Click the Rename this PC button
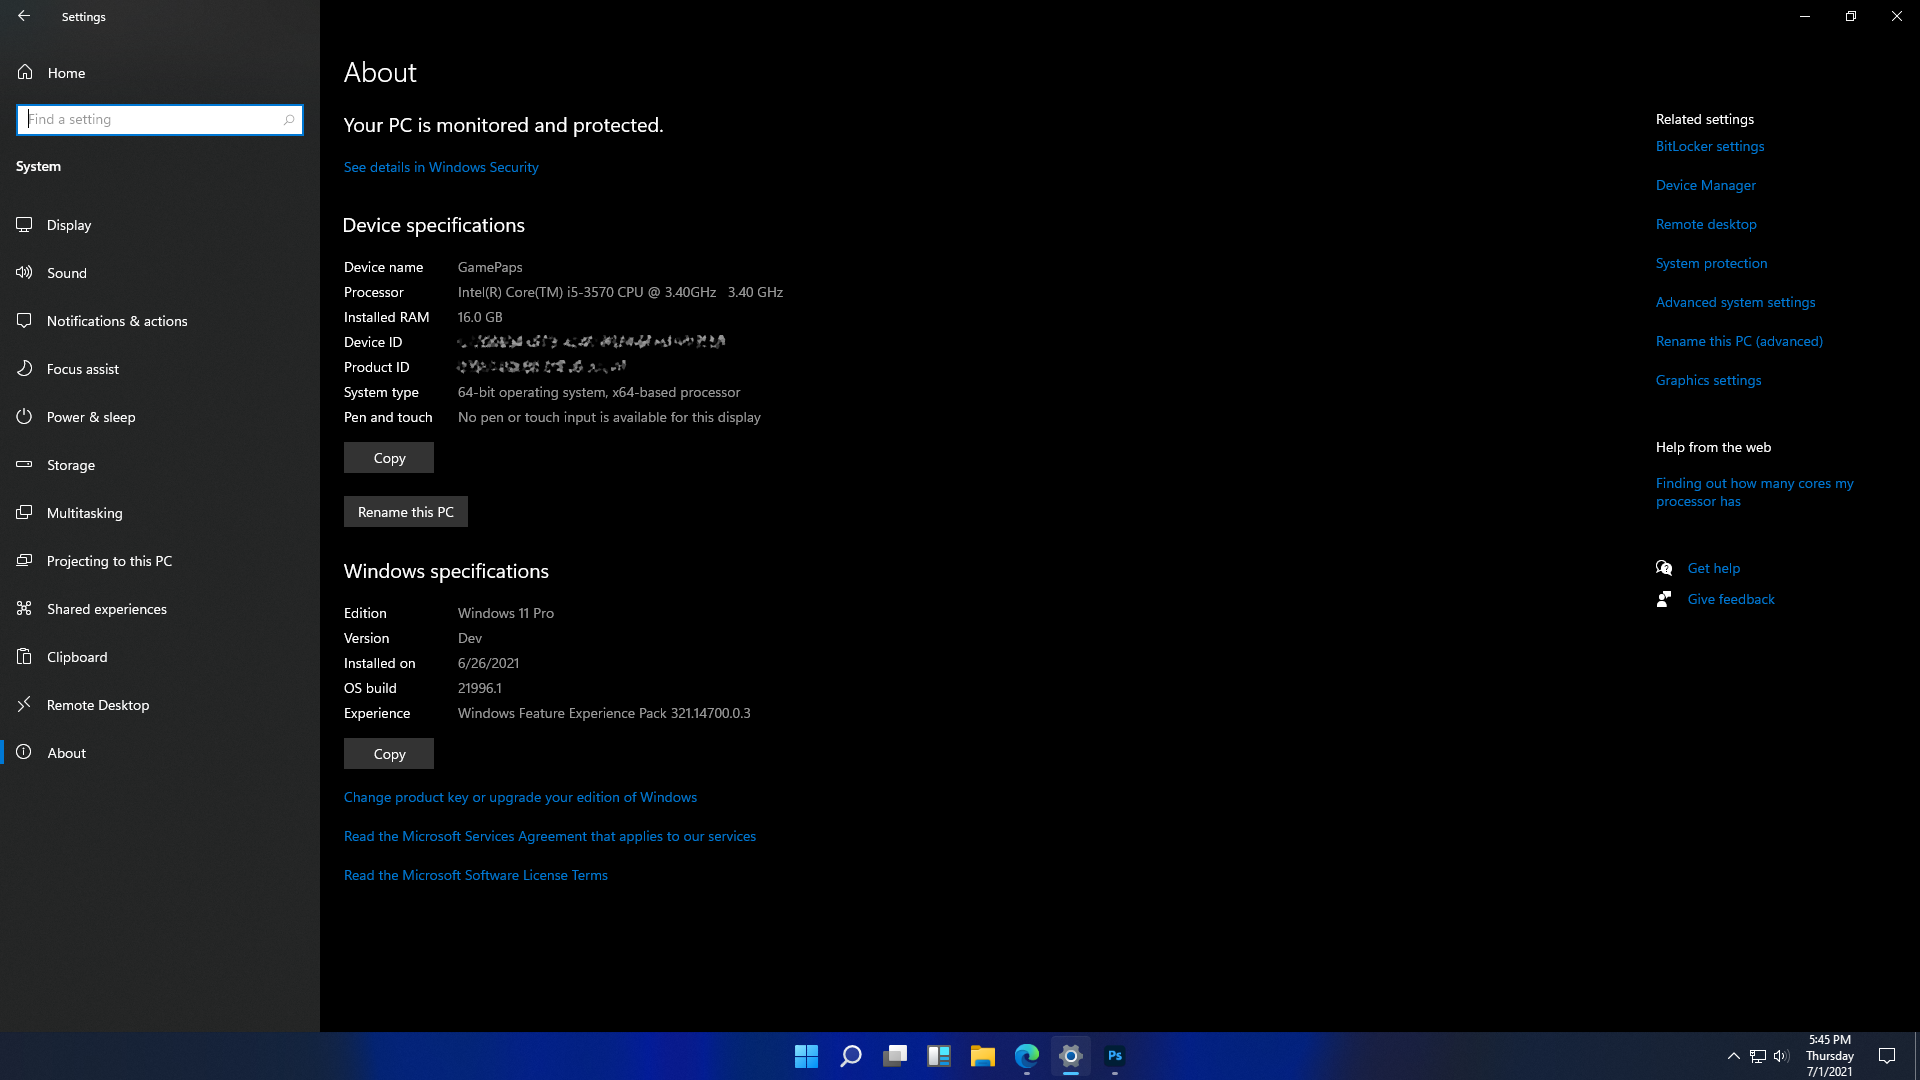 click(405, 511)
